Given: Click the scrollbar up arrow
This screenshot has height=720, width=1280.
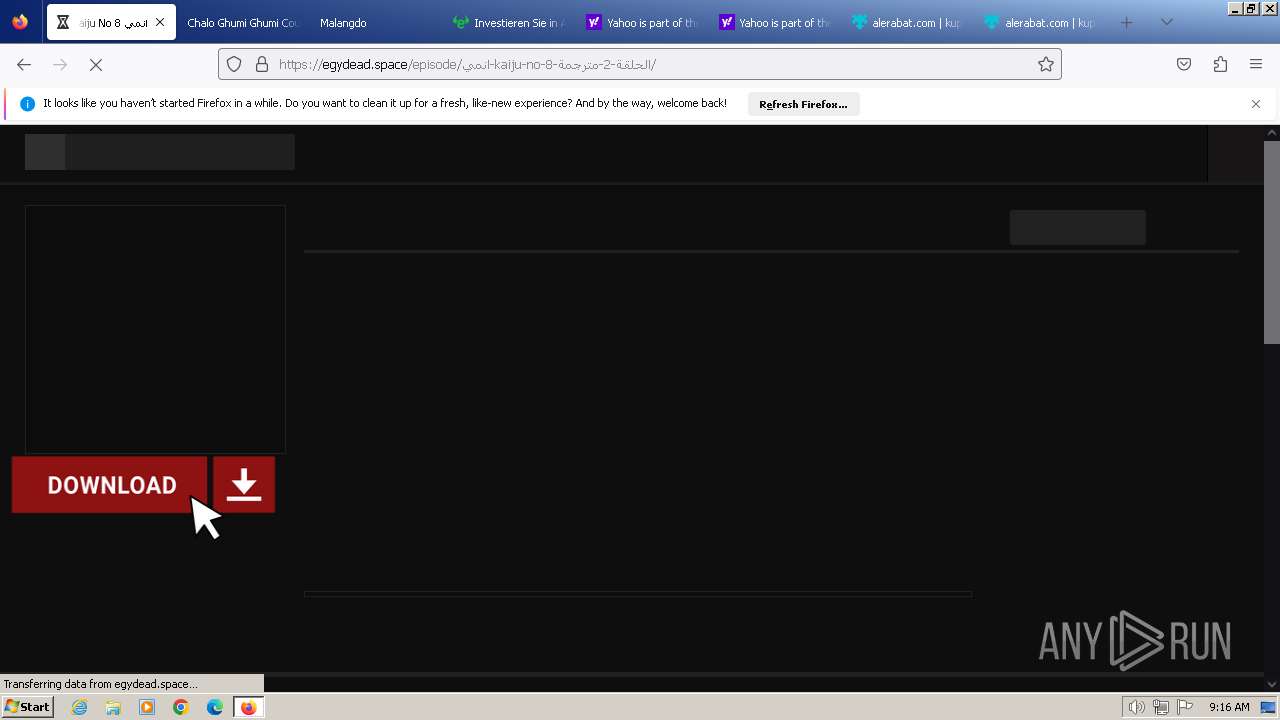Looking at the screenshot, I should pos(1272,132).
